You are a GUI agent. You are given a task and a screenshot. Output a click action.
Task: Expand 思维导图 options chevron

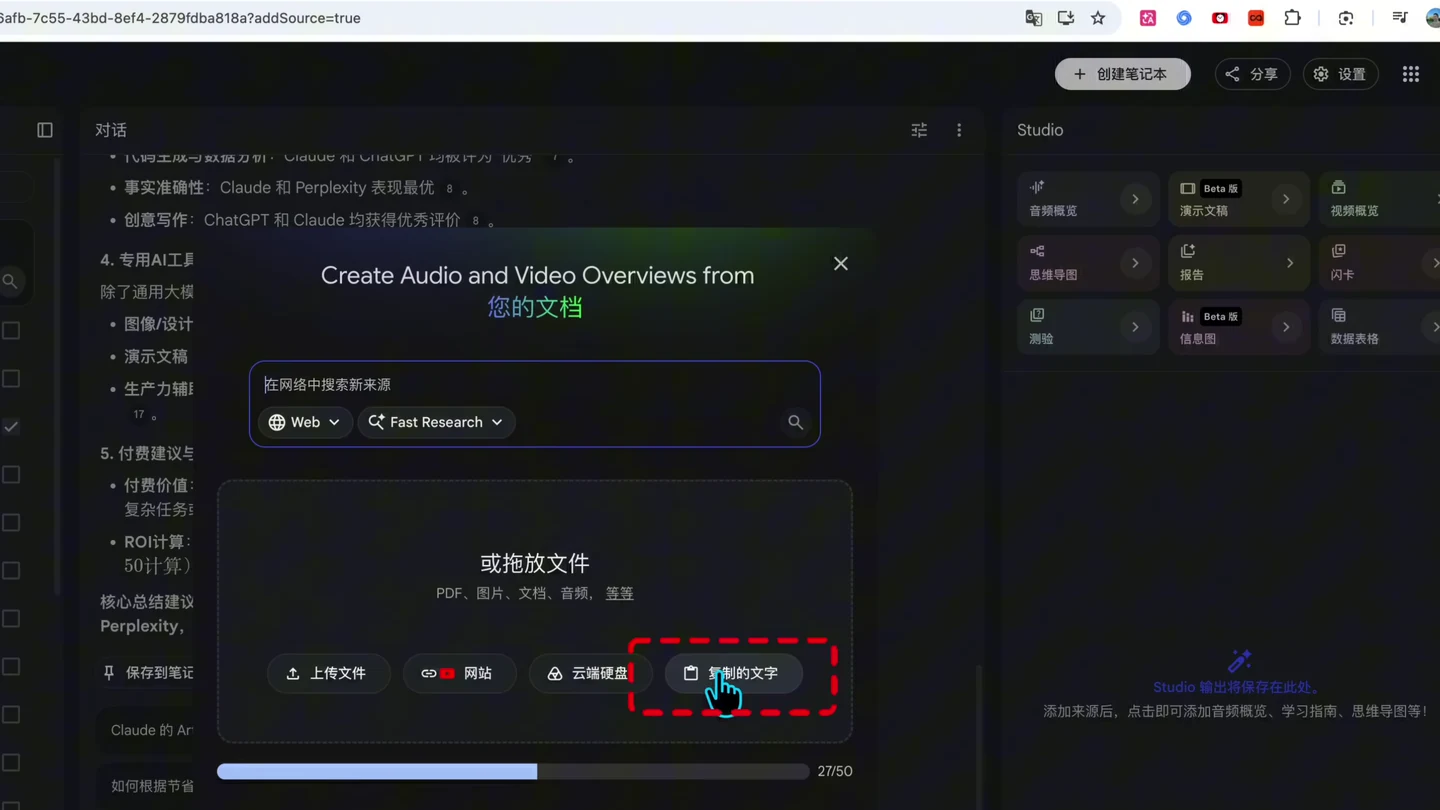coord(1135,263)
